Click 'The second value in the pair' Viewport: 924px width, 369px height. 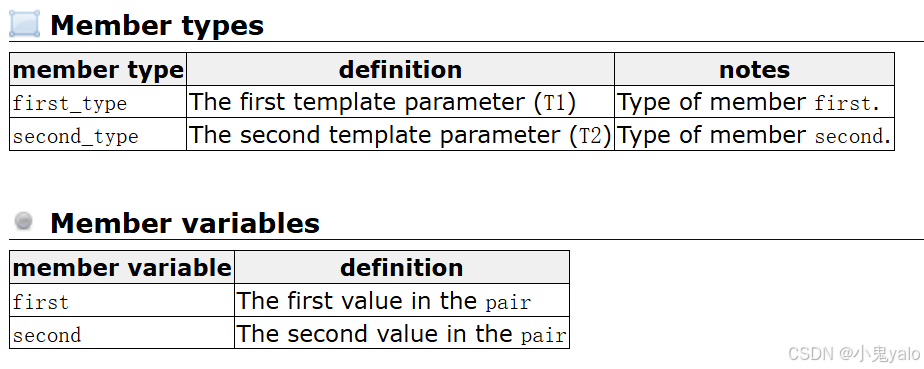402,333
